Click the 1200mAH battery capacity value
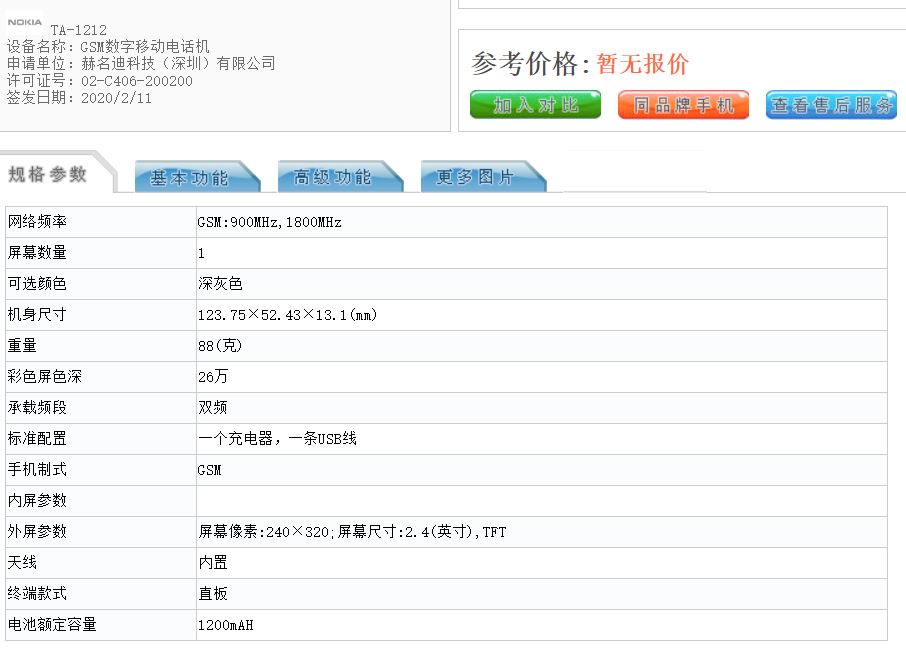This screenshot has width=906, height=651. coord(225,625)
